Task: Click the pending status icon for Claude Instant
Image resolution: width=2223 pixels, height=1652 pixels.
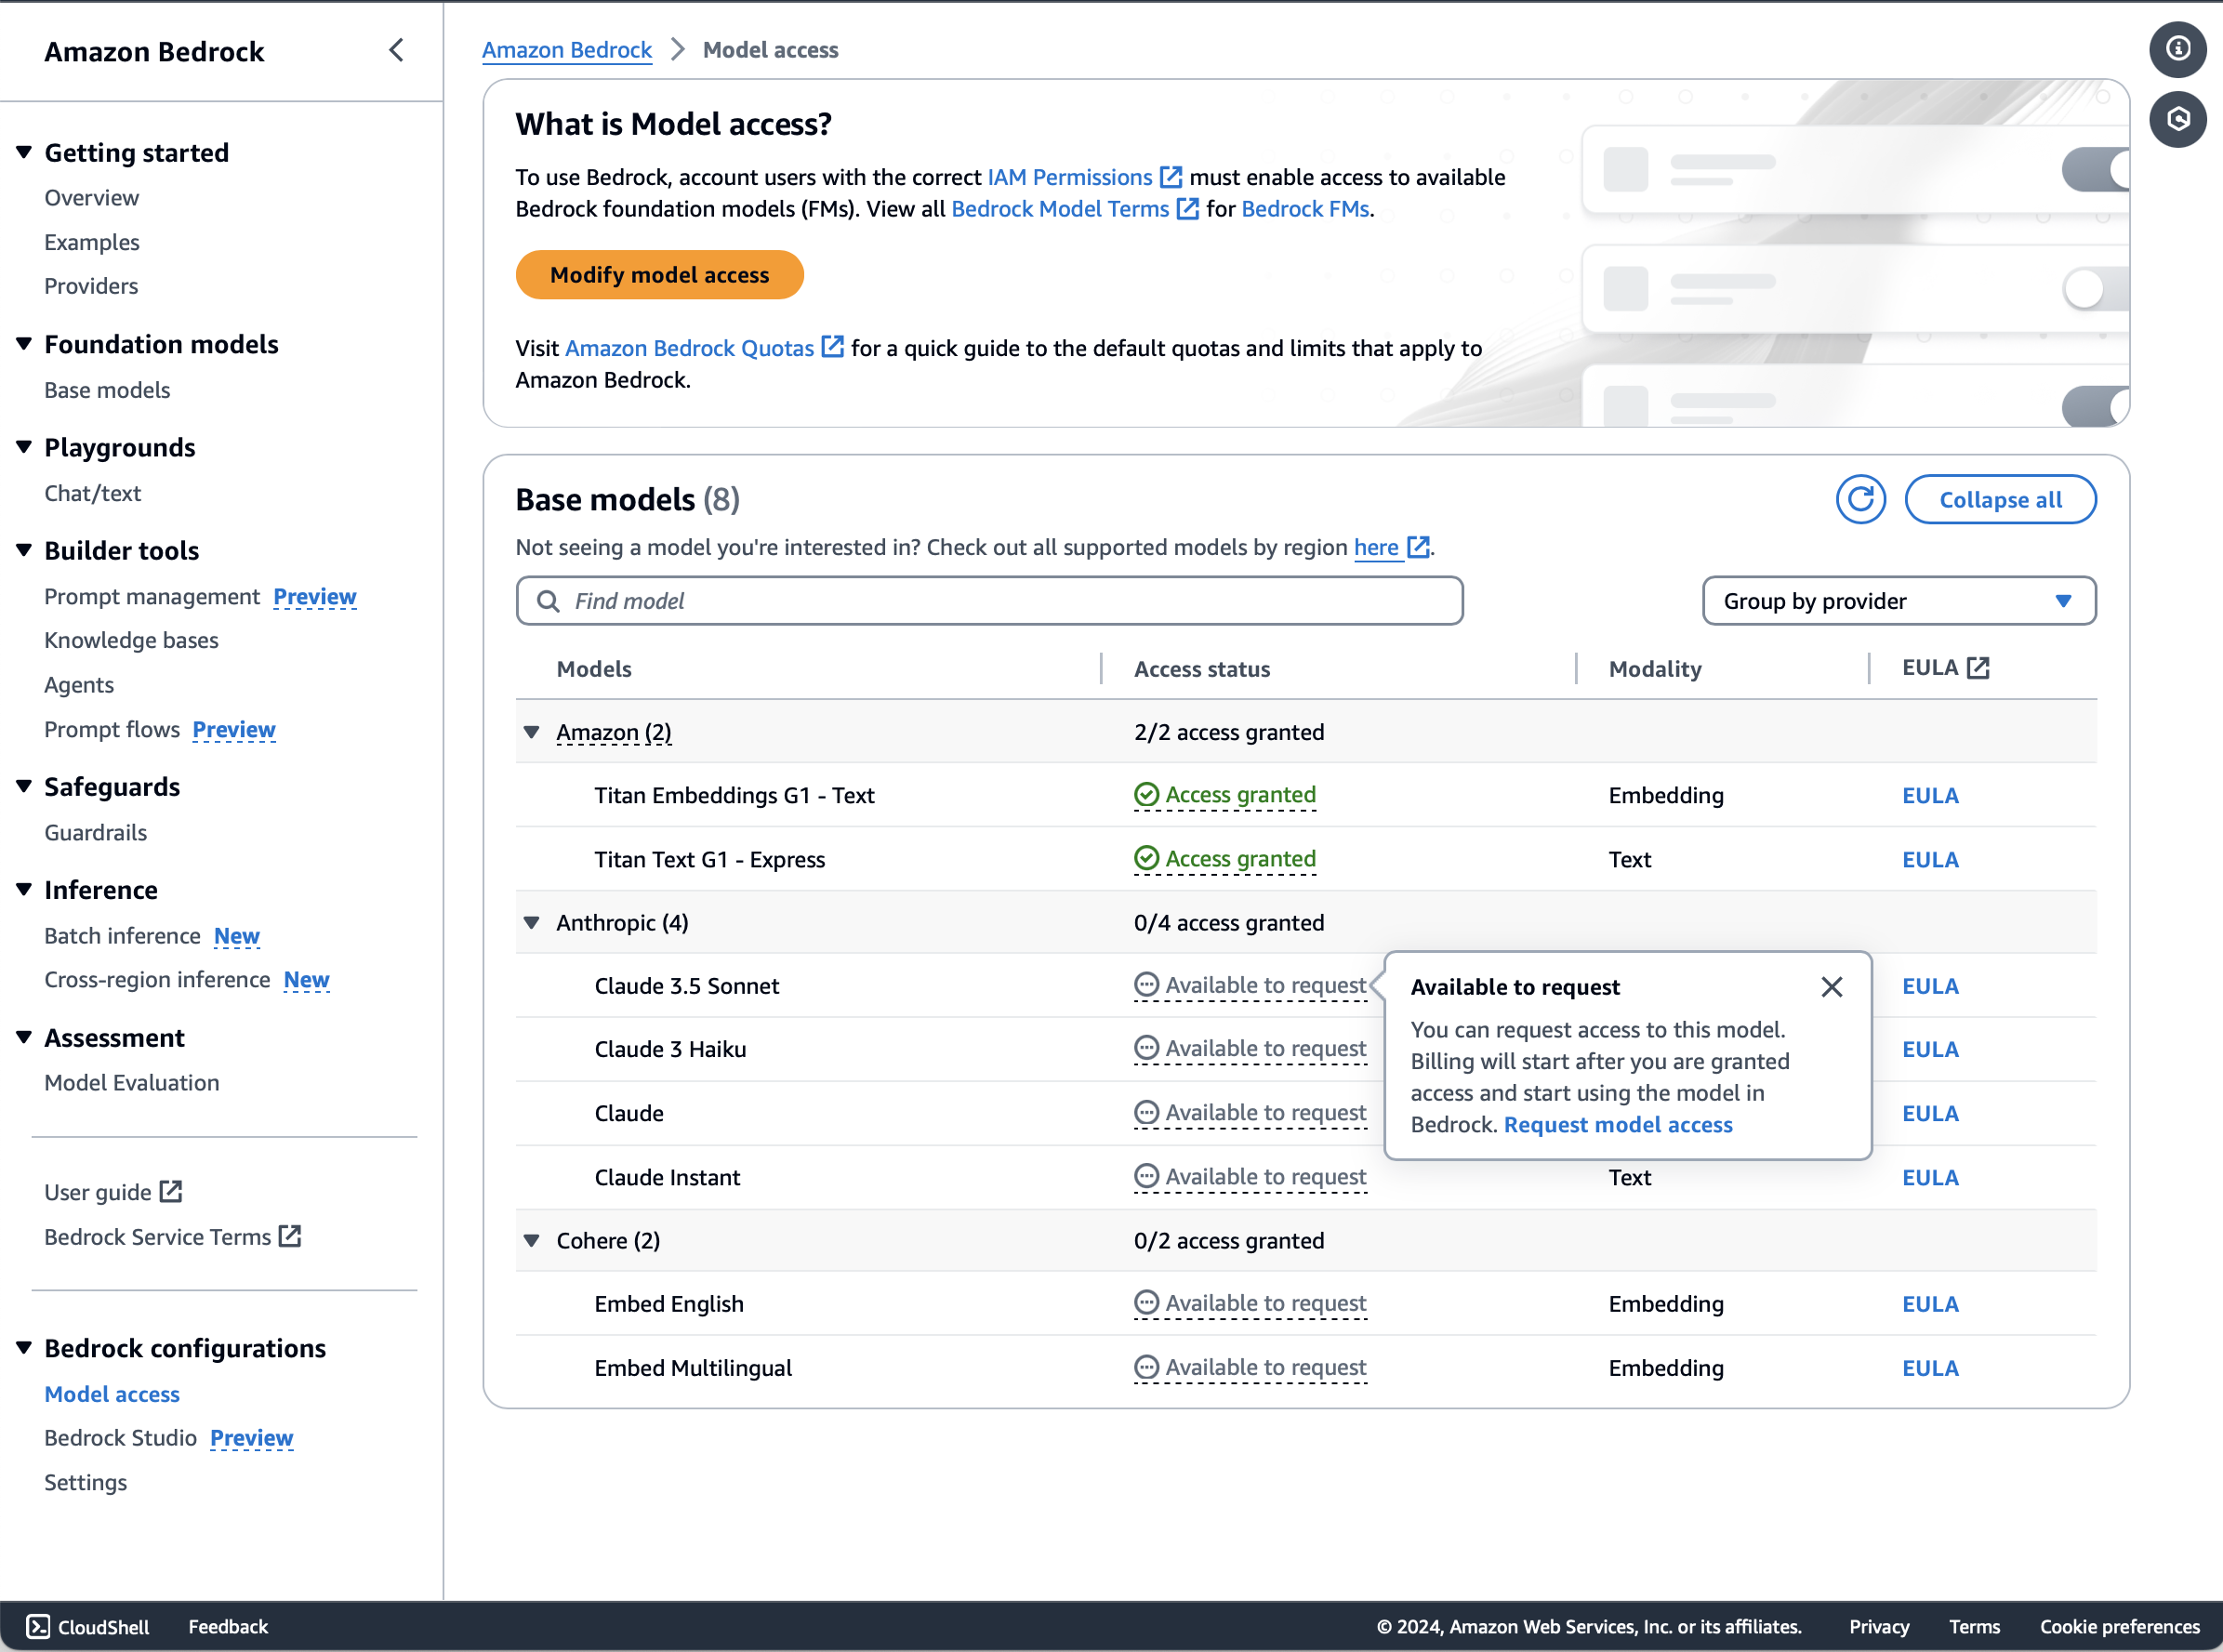Action: pos(1146,1176)
